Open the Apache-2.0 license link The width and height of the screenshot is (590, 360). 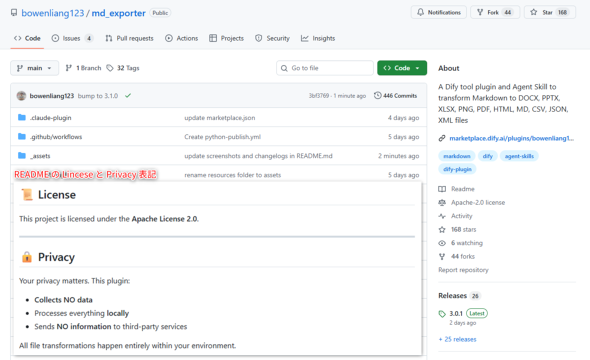(x=478, y=202)
